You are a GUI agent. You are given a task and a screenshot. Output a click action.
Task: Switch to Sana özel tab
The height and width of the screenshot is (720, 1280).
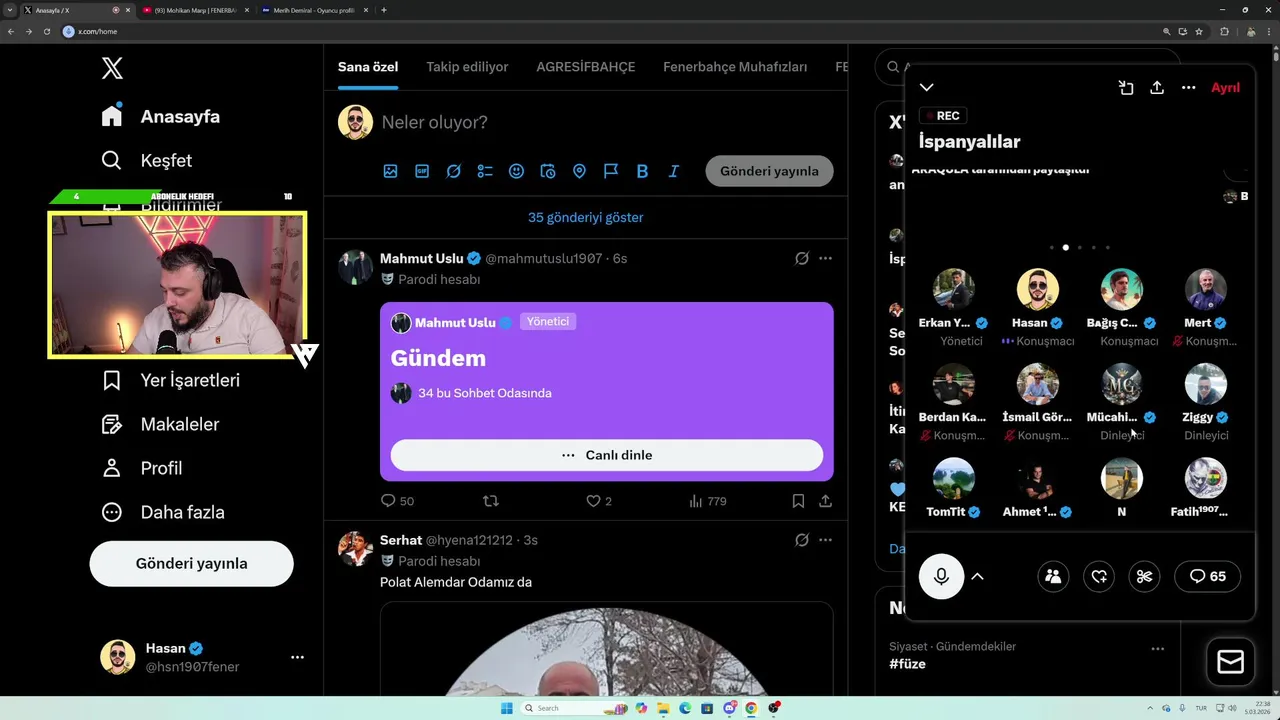(368, 67)
